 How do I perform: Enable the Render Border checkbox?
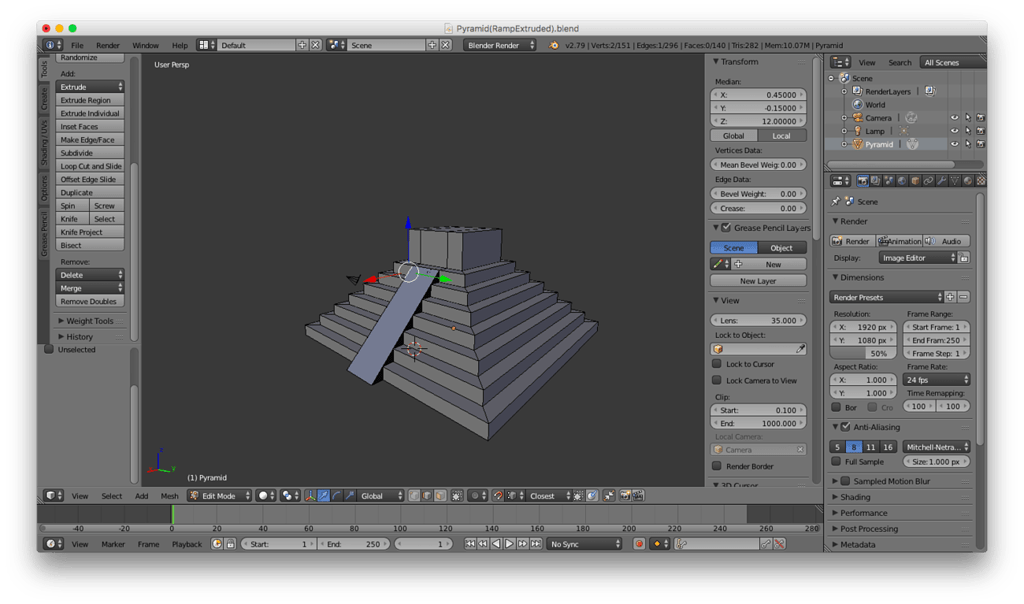(716, 466)
